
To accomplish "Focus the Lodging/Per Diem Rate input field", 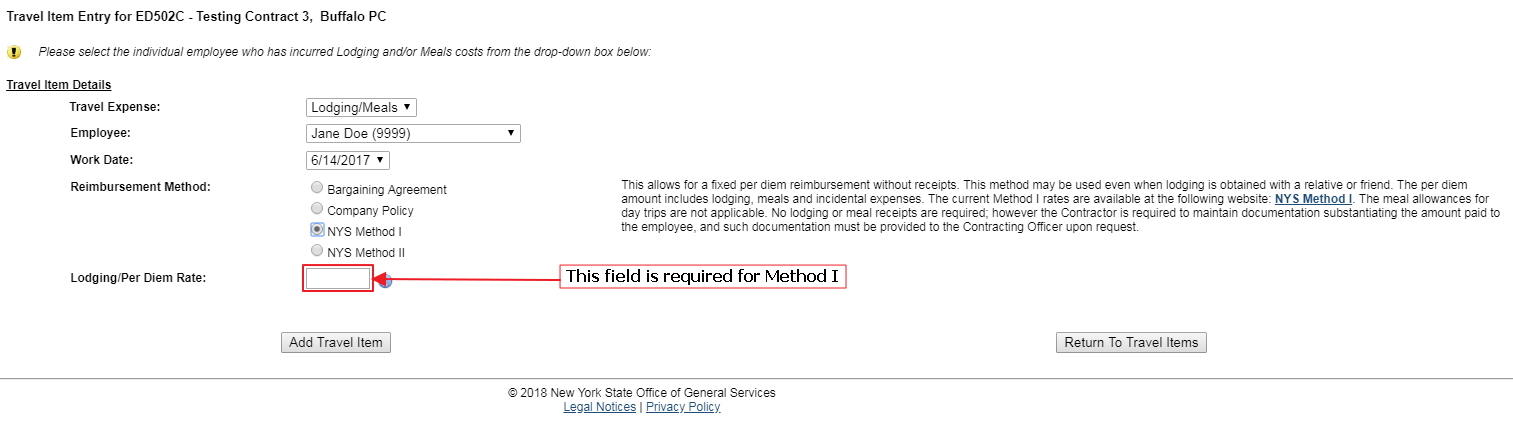I will coord(338,279).
